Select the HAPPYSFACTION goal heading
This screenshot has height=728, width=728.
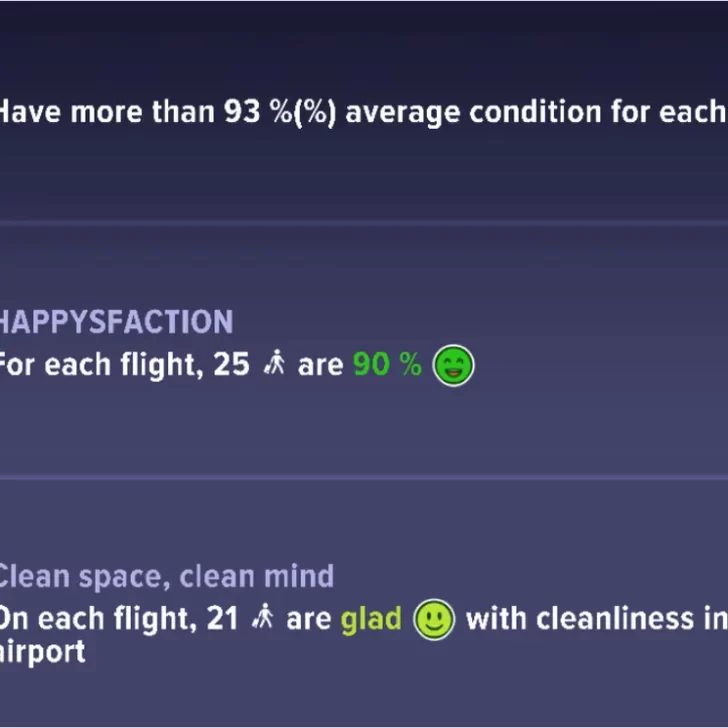pyautogui.click(x=116, y=322)
